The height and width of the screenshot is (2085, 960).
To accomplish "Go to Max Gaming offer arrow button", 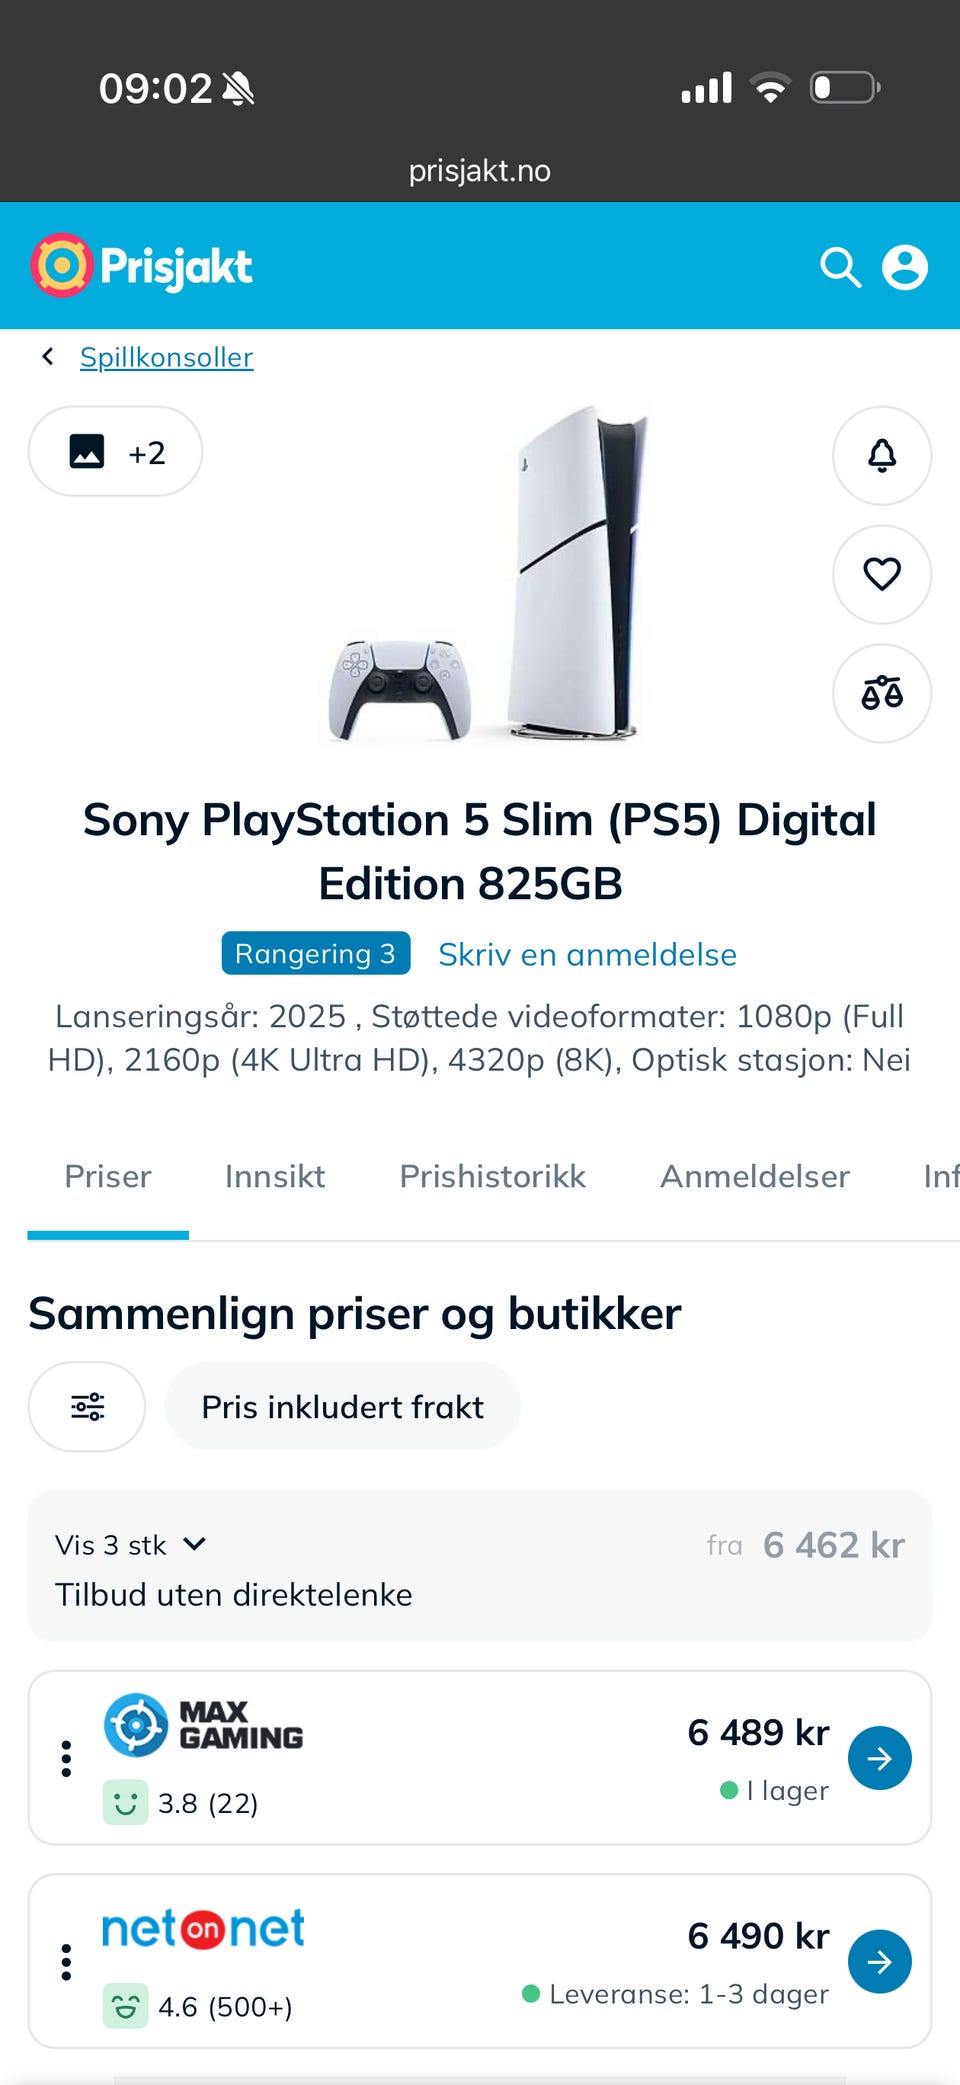I will pos(880,1758).
